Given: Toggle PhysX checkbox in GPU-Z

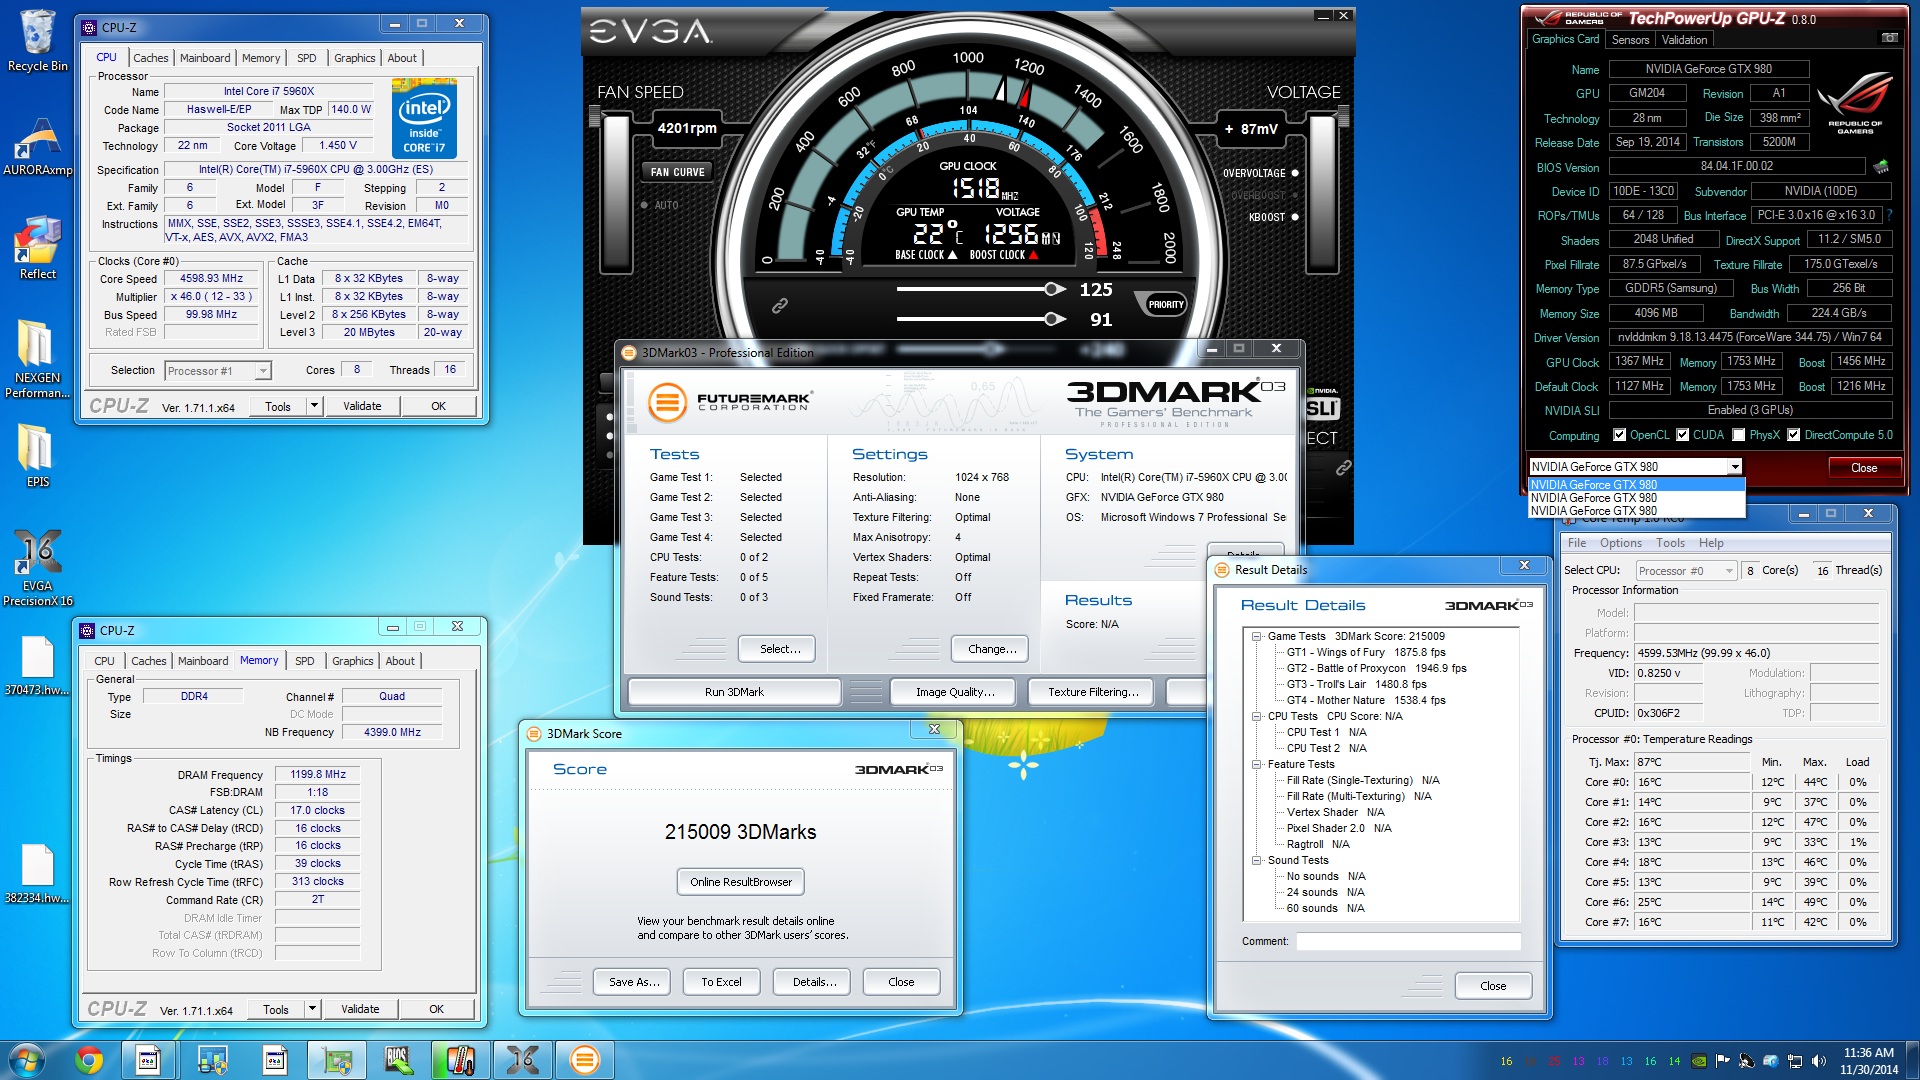Looking at the screenshot, I should pos(1739,435).
